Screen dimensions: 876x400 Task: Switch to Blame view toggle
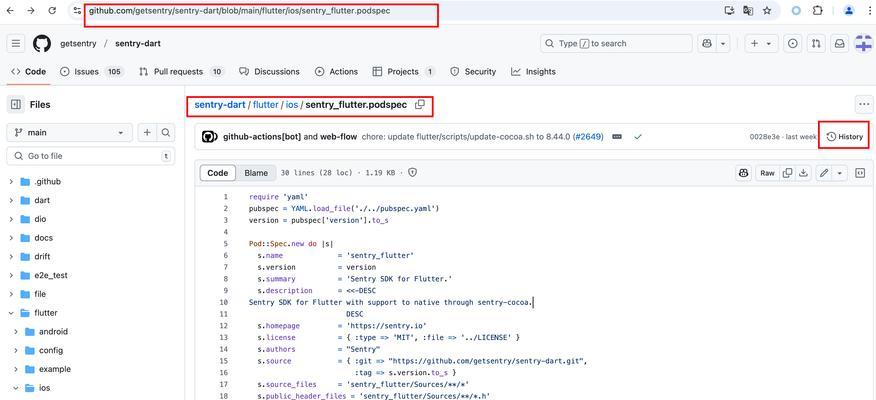pyautogui.click(x=256, y=173)
